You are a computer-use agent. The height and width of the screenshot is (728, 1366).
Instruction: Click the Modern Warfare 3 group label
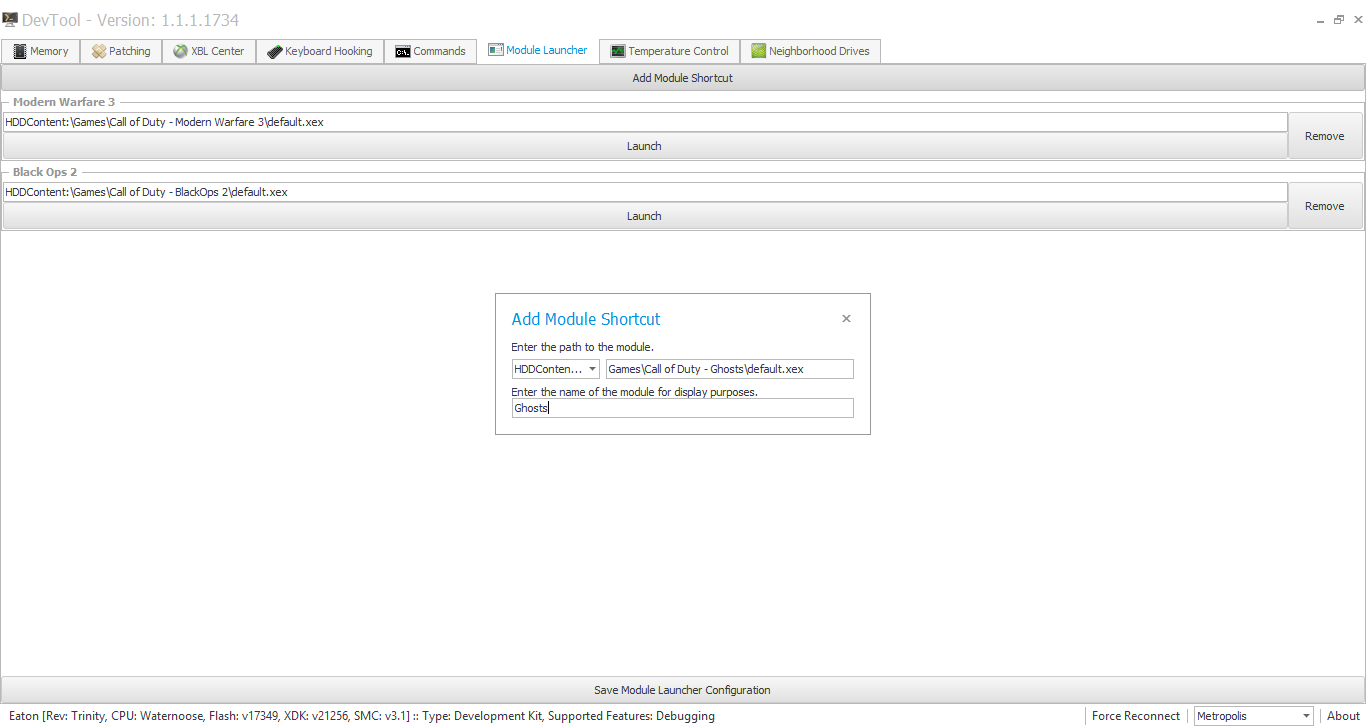pos(64,102)
